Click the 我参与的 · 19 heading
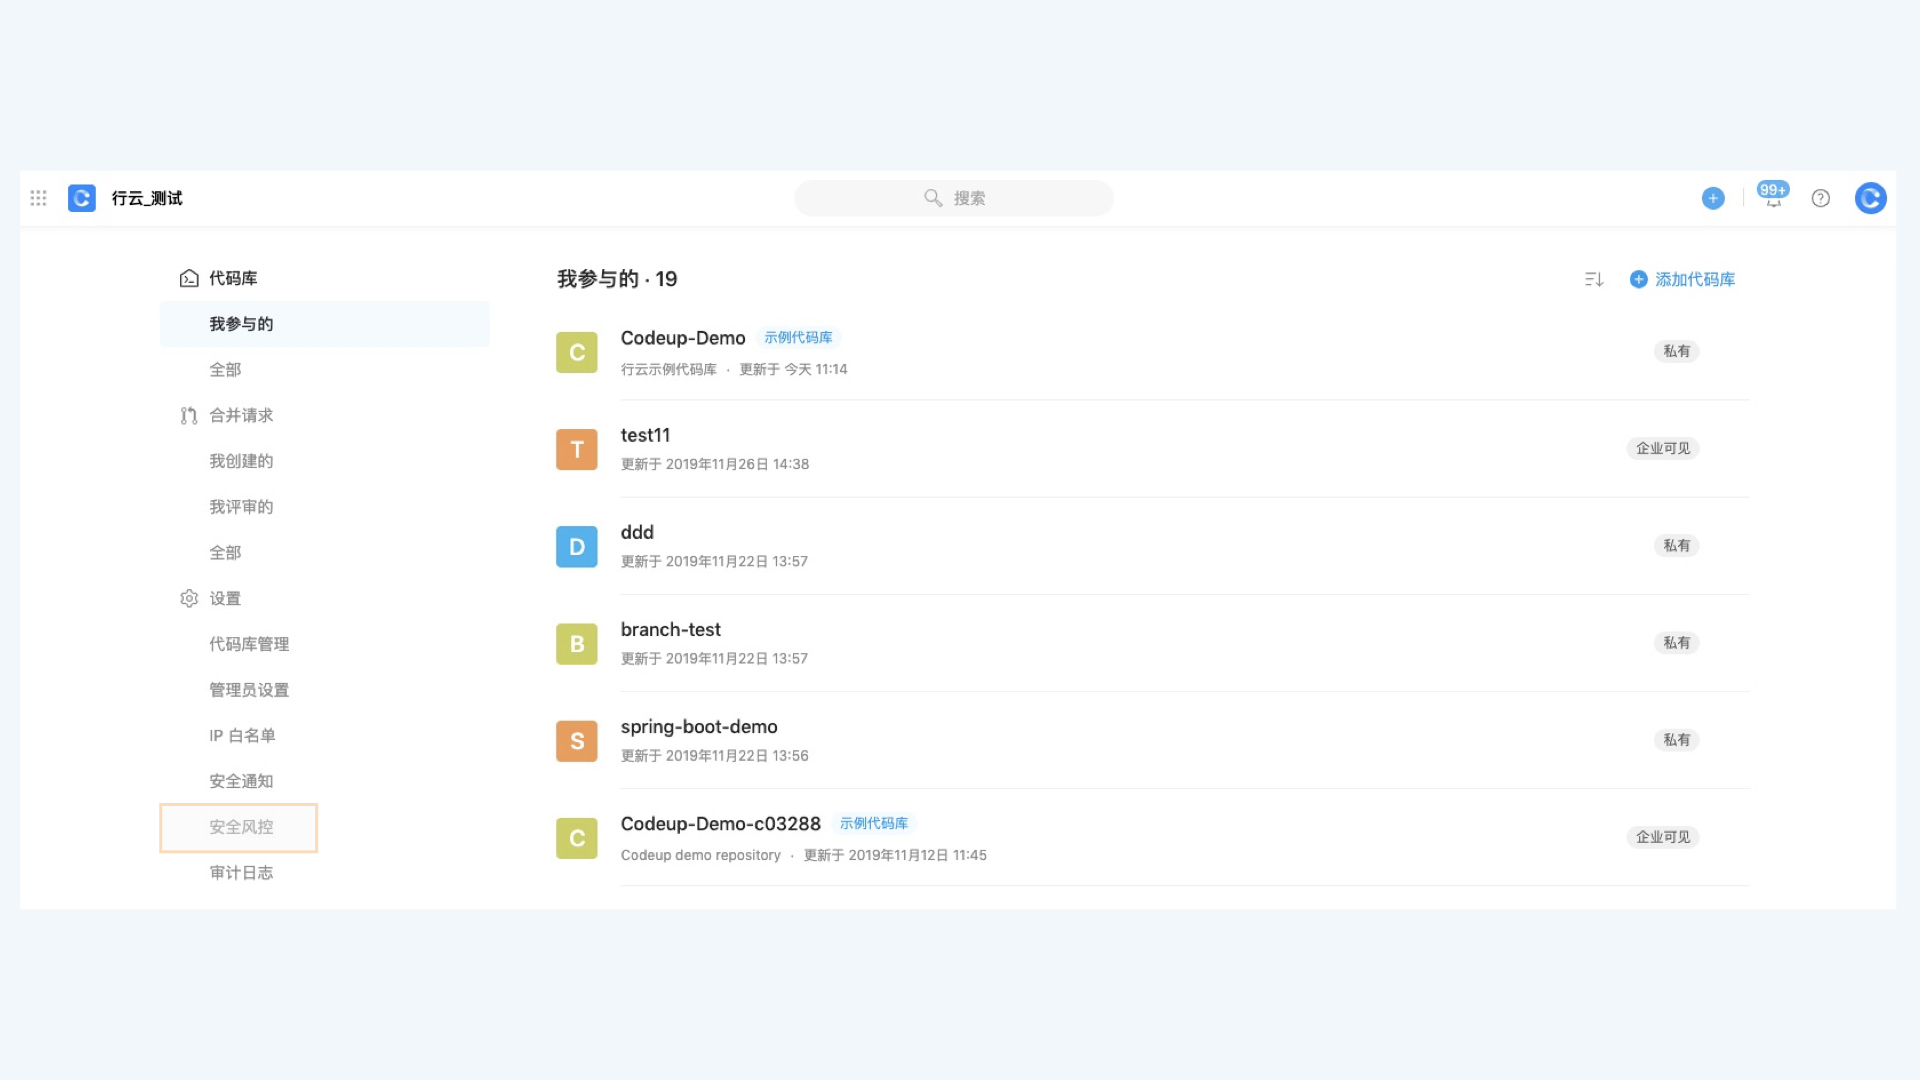Image resolution: width=1920 pixels, height=1080 pixels. point(617,279)
